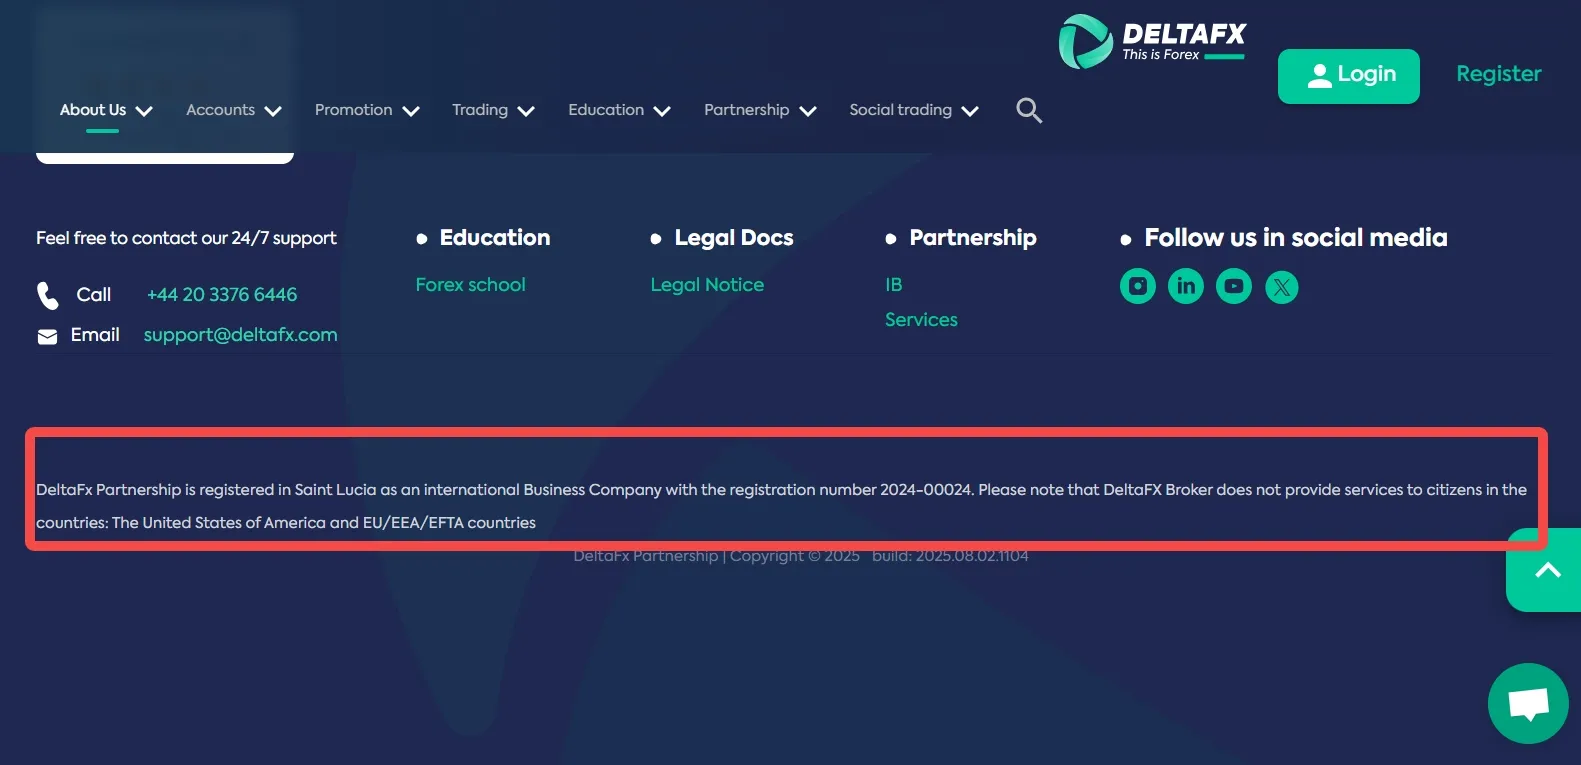This screenshot has height=765, width=1581.
Task: Expand the Trading dropdown menu
Action: (x=493, y=110)
